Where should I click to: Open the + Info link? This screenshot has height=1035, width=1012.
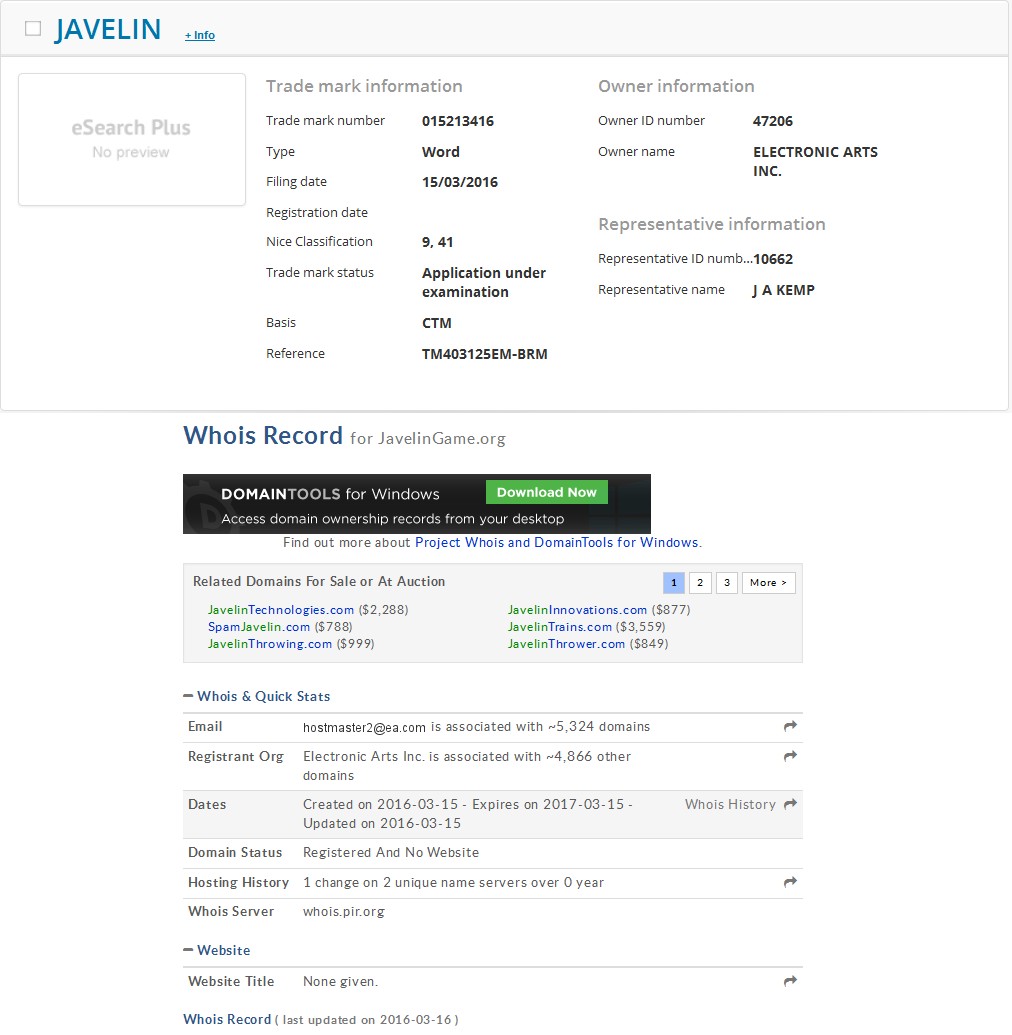[199, 35]
